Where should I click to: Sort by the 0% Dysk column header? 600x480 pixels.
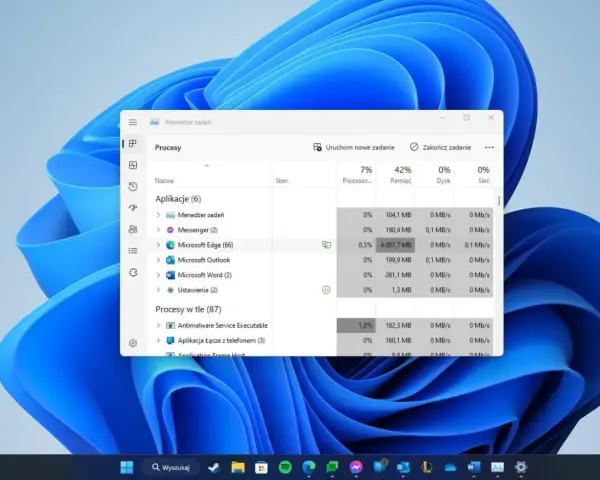tap(434, 175)
